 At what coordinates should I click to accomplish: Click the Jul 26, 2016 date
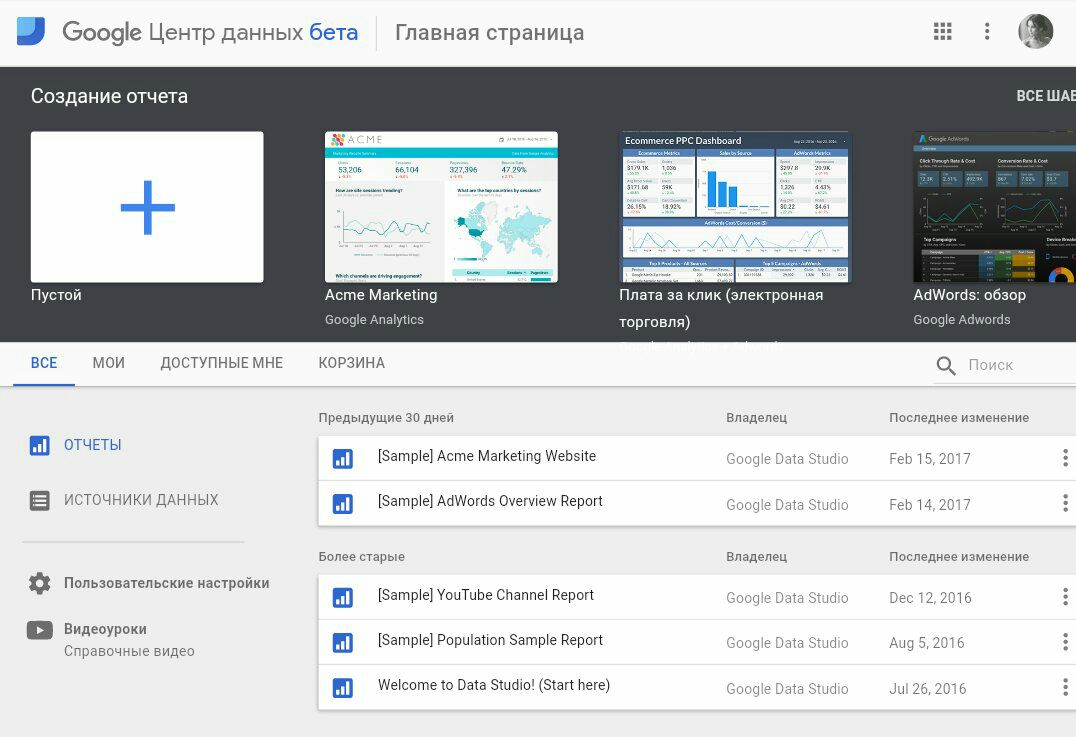(x=928, y=689)
